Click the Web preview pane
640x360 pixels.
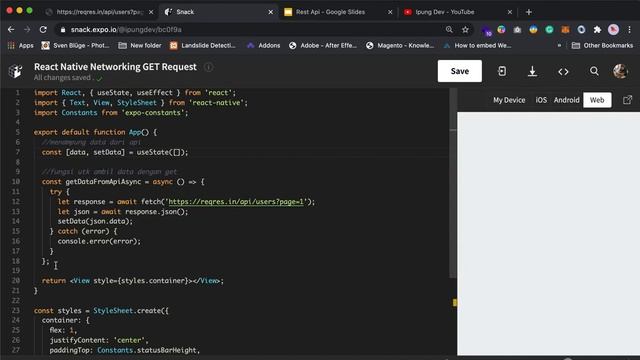[548, 233]
